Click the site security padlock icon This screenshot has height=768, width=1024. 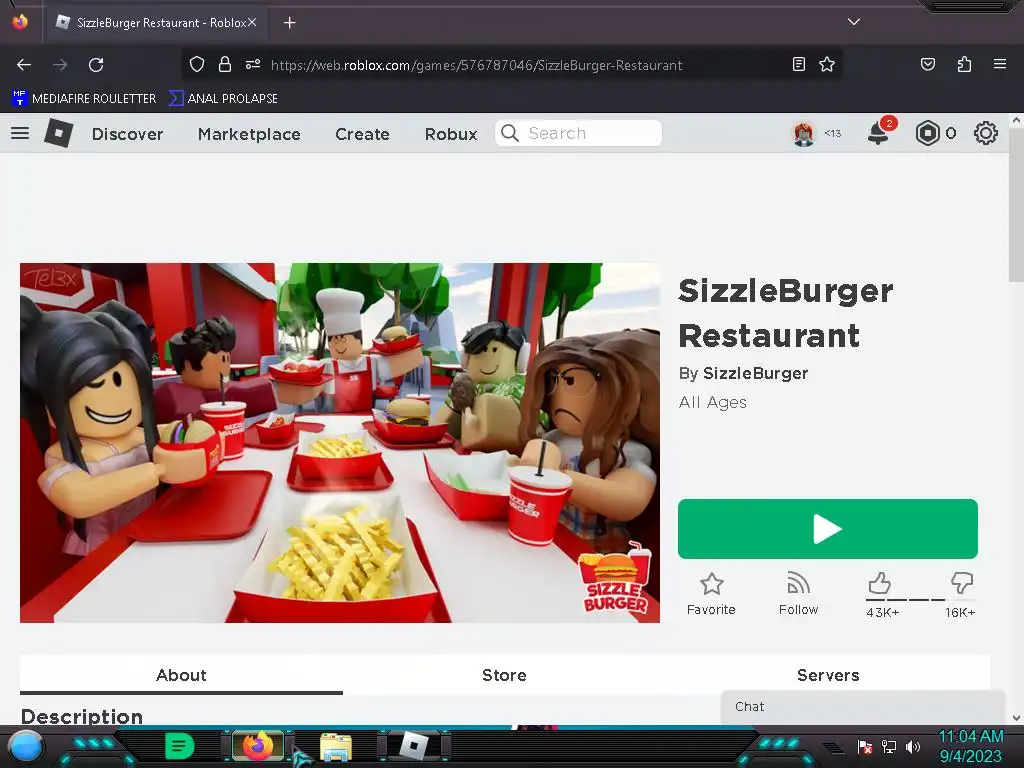225,64
